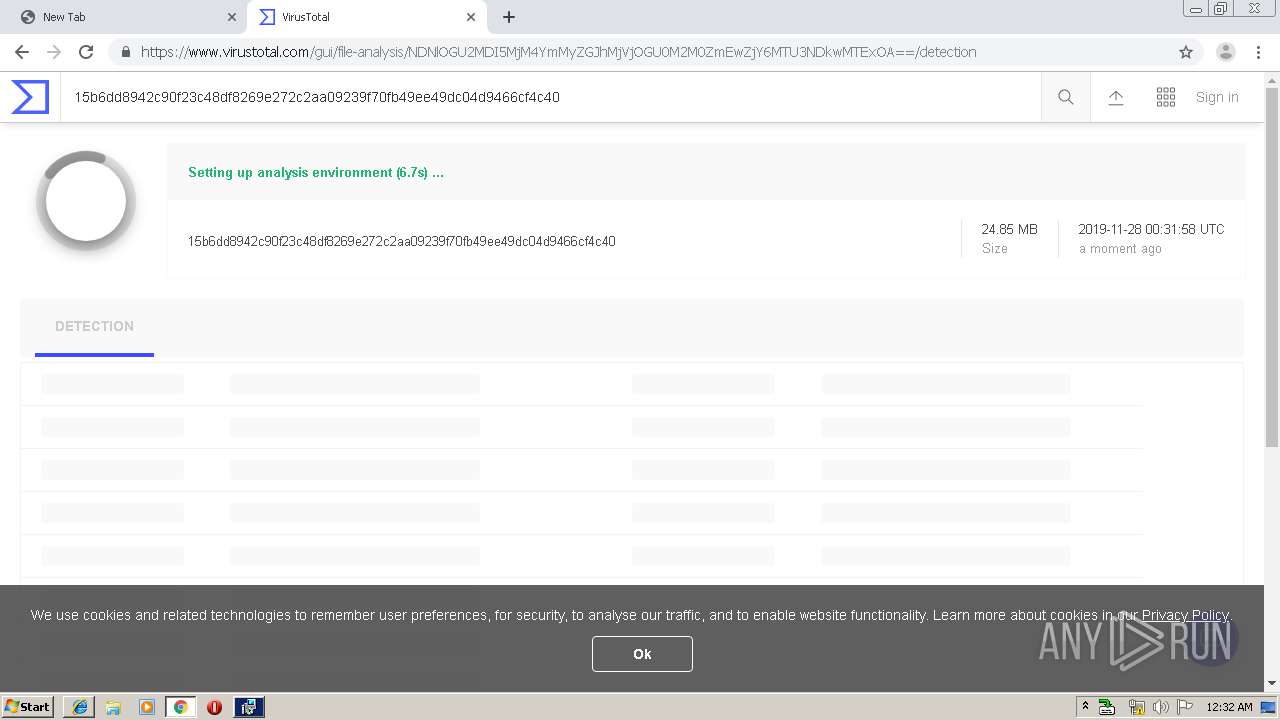Click the hash search input field
1280x720 pixels.
(550, 97)
